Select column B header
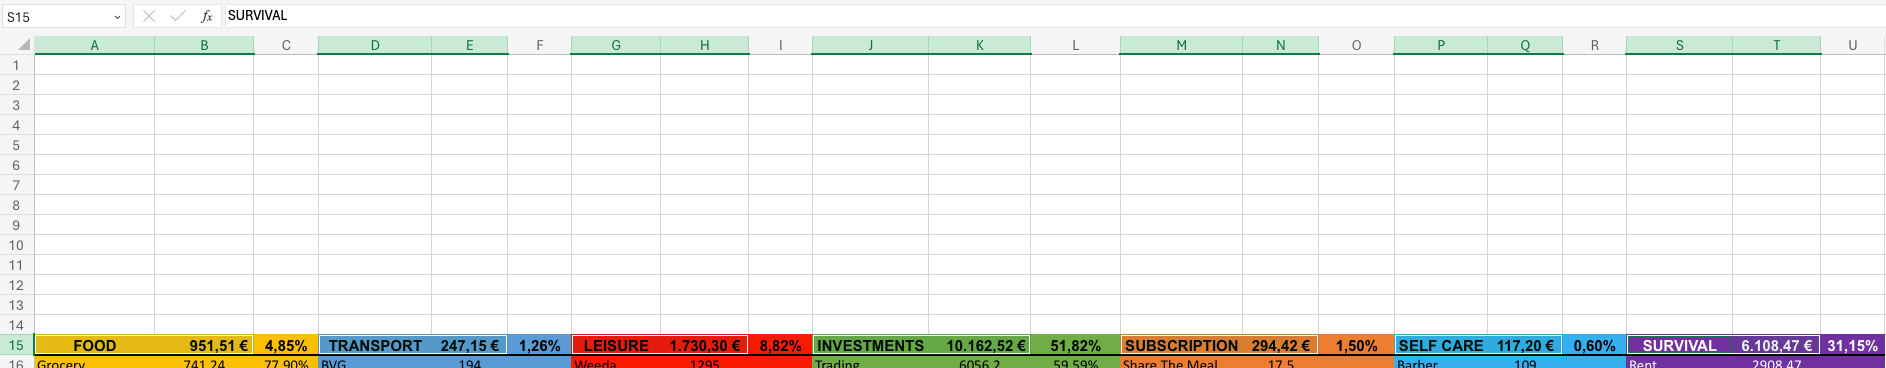The image size is (1886, 368). click(204, 45)
